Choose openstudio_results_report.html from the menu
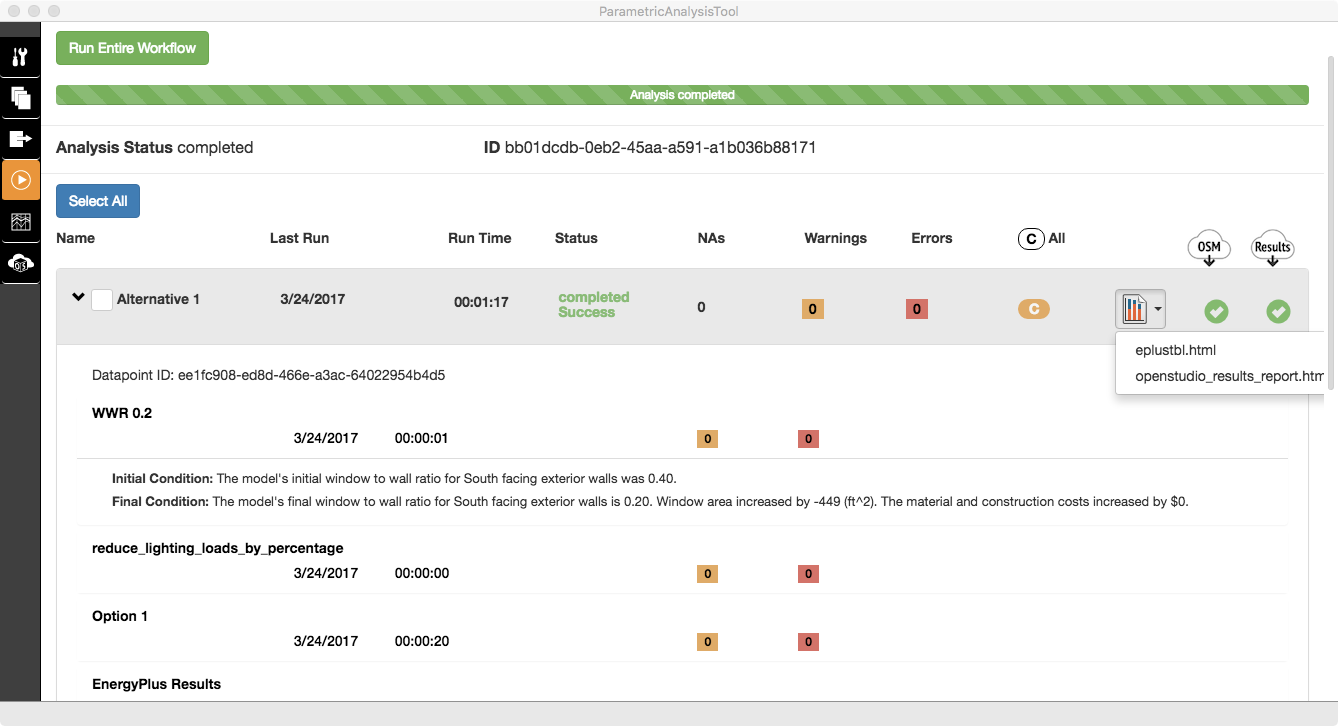The height and width of the screenshot is (726, 1338). tap(1228, 377)
